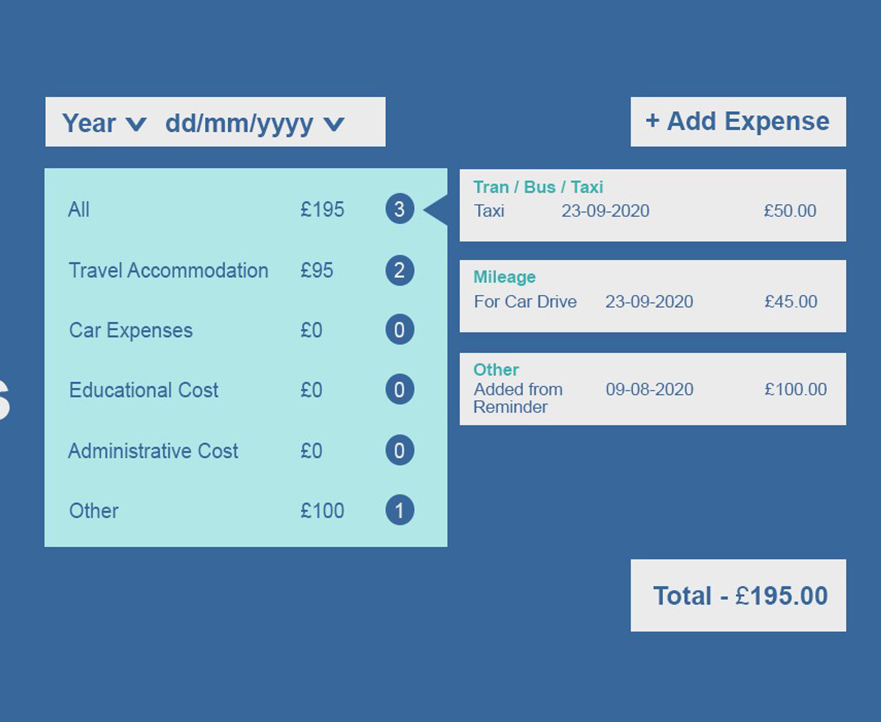Viewport: 881px width, 722px height.
Task: Click the Educational Cost count badge
Action: pyautogui.click(x=399, y=390)
